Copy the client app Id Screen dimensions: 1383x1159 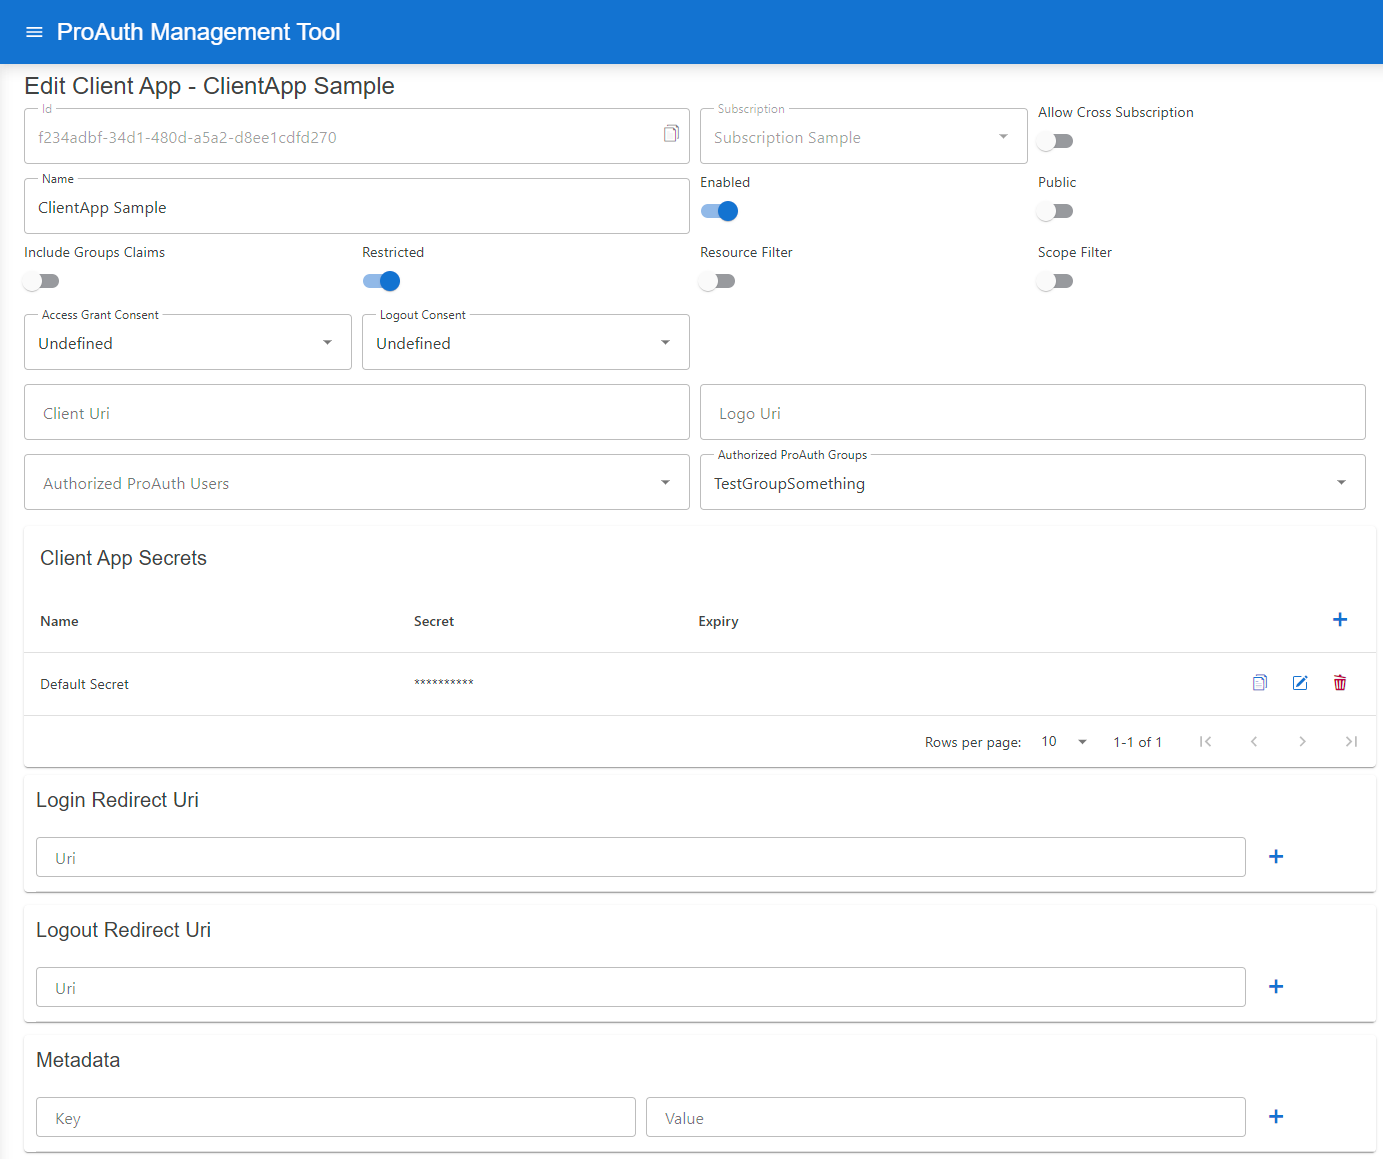671,133
